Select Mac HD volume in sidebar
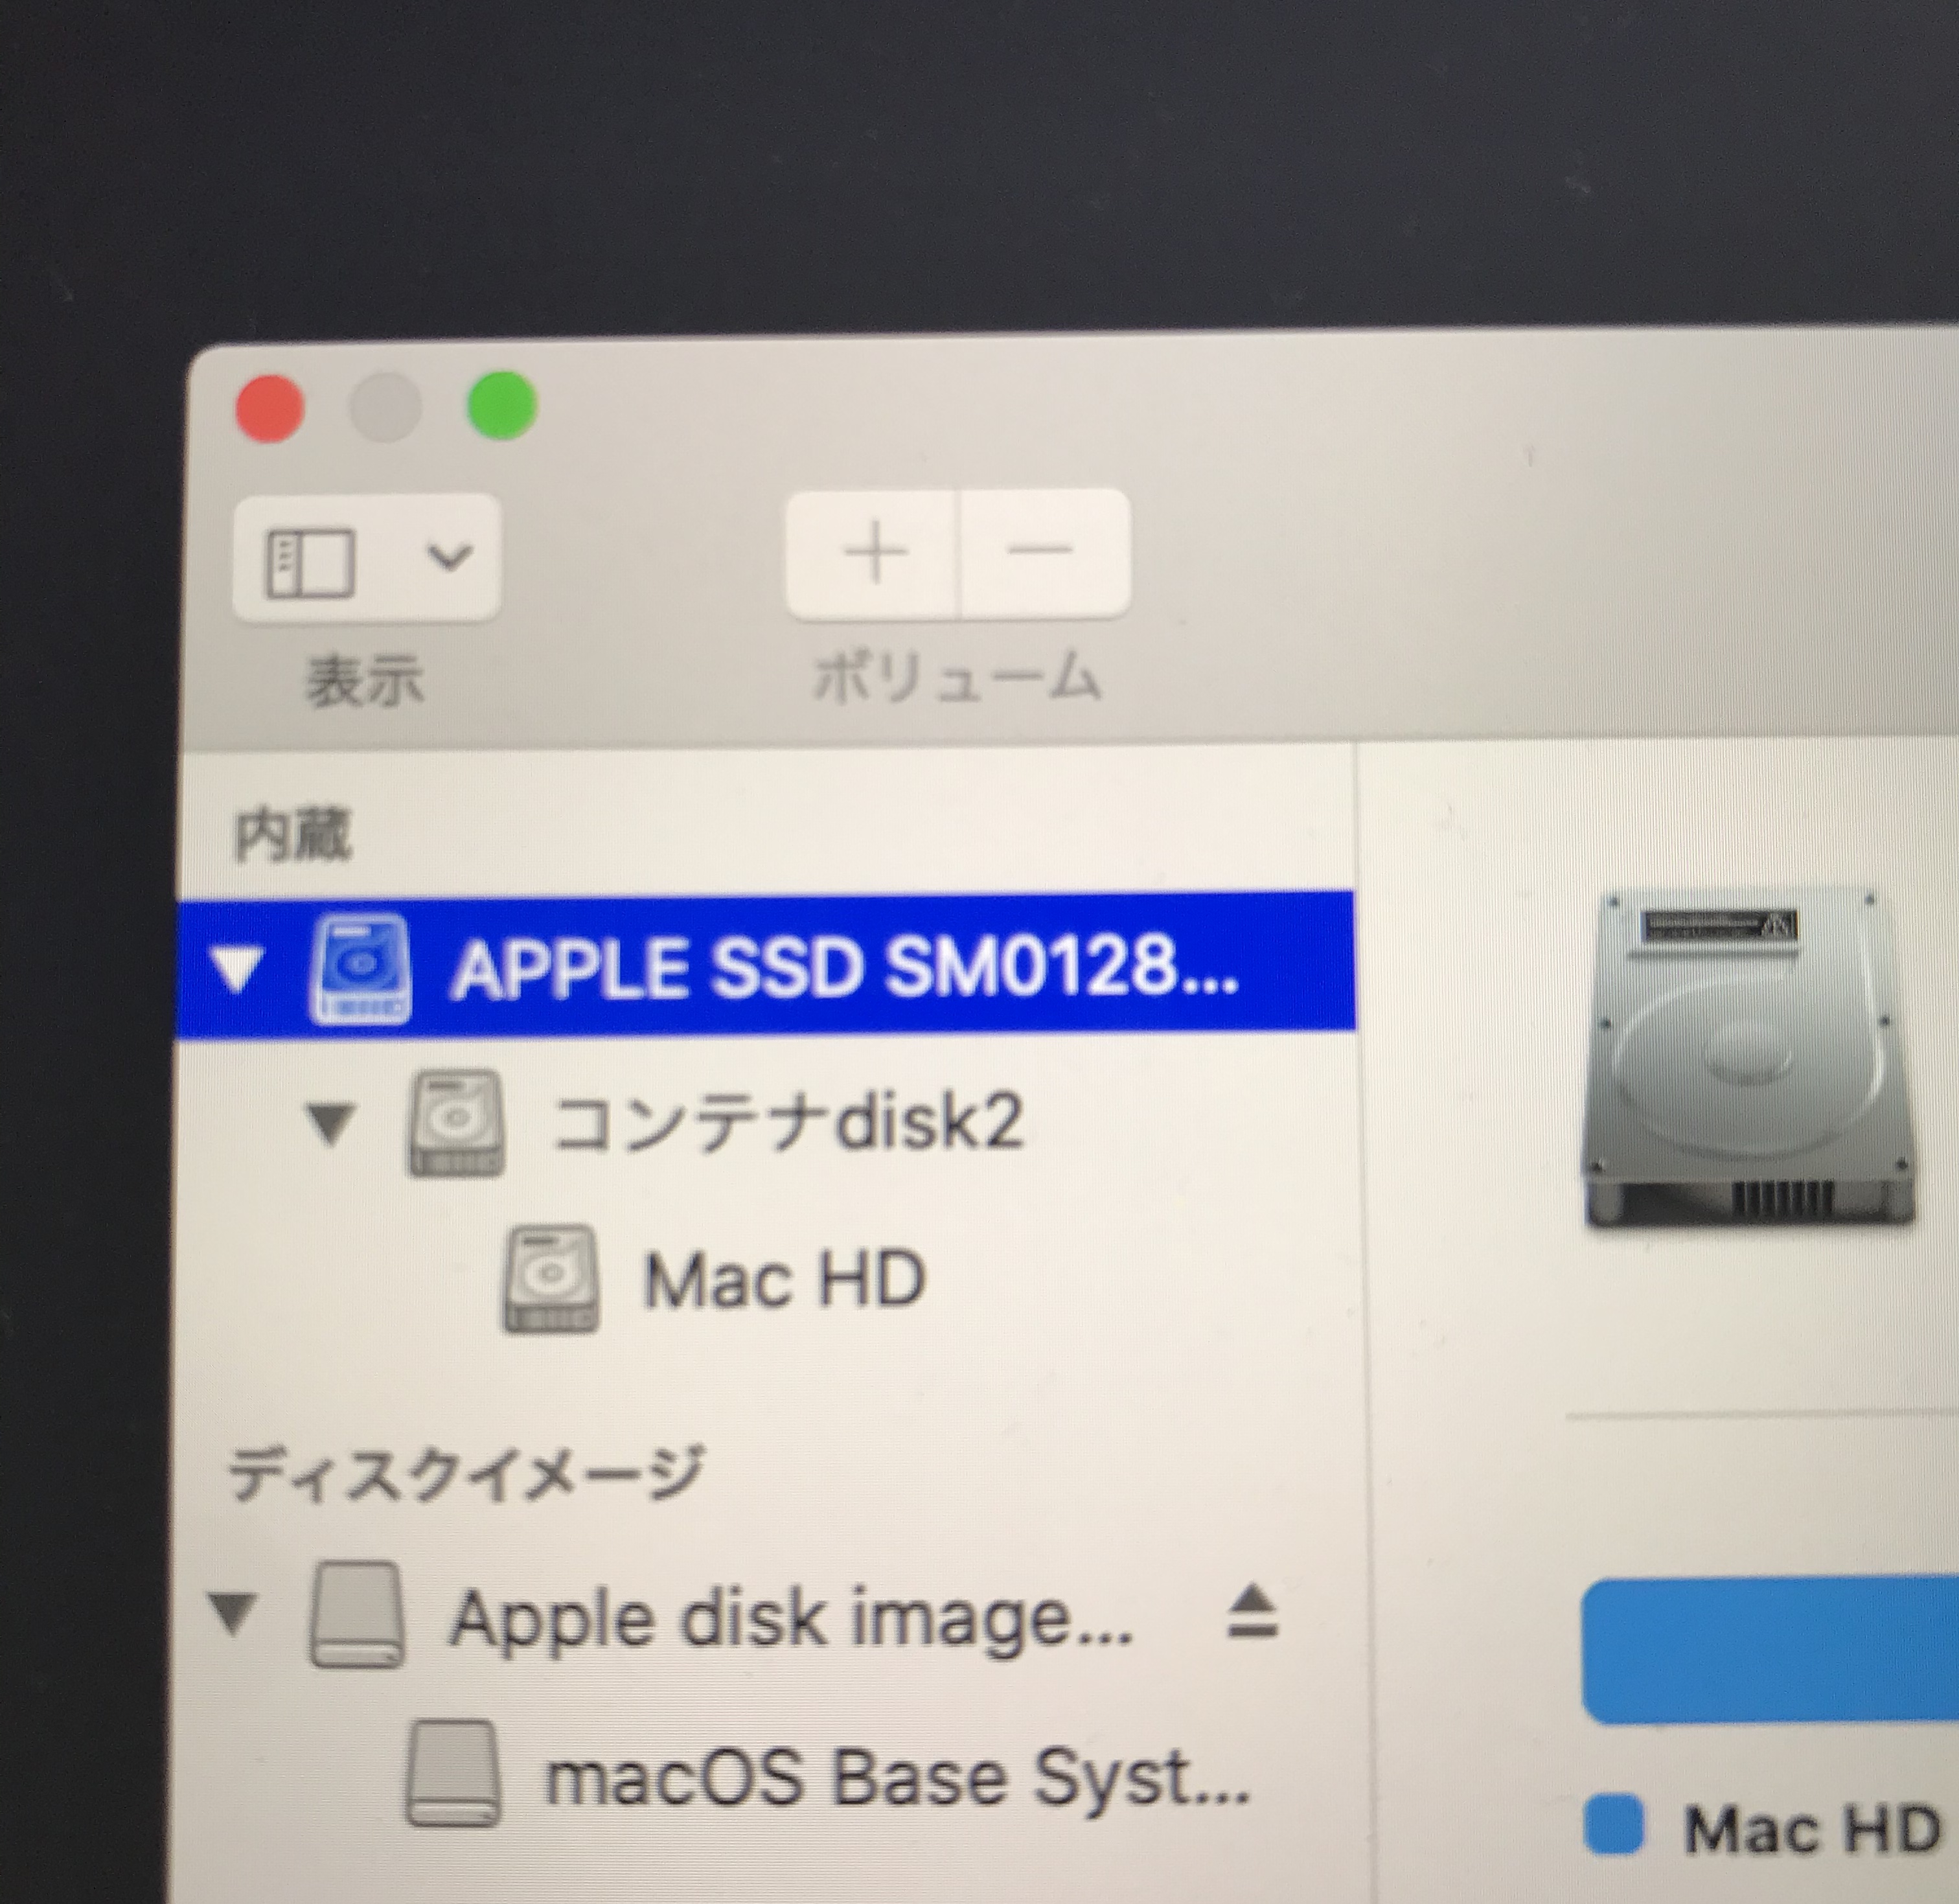1959x1904 pixels. coord(784,1280)
